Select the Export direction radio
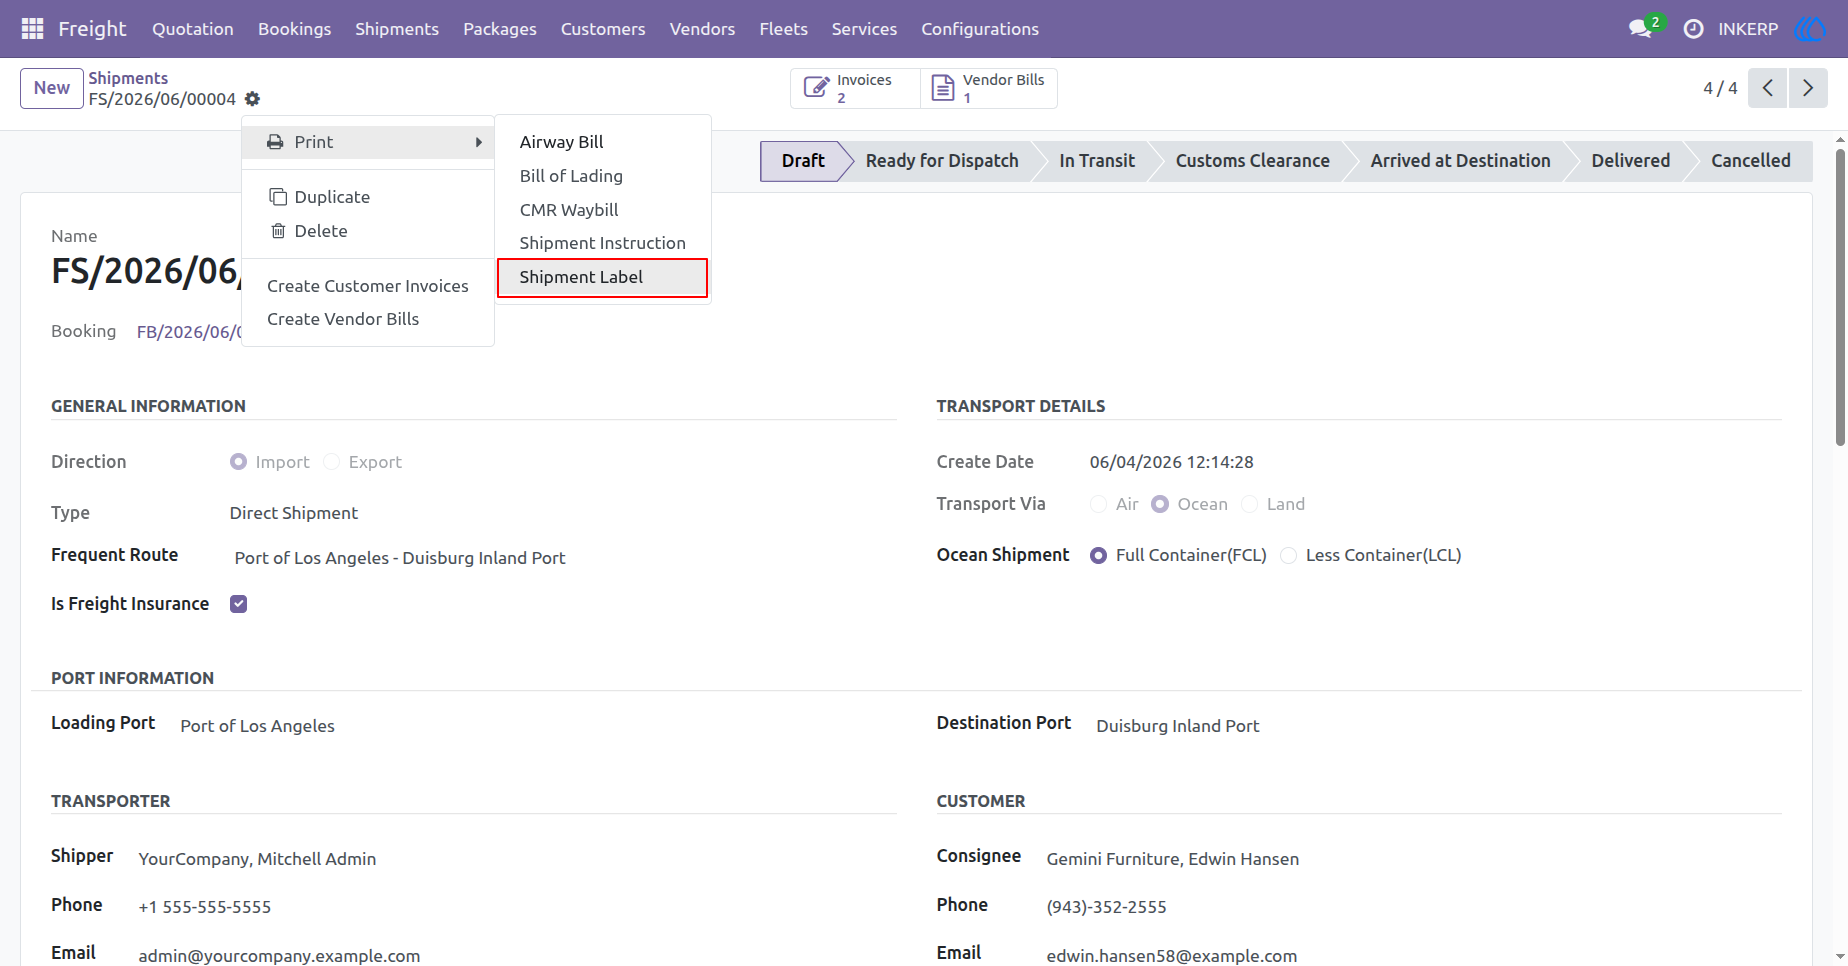 tap(331, 462)
